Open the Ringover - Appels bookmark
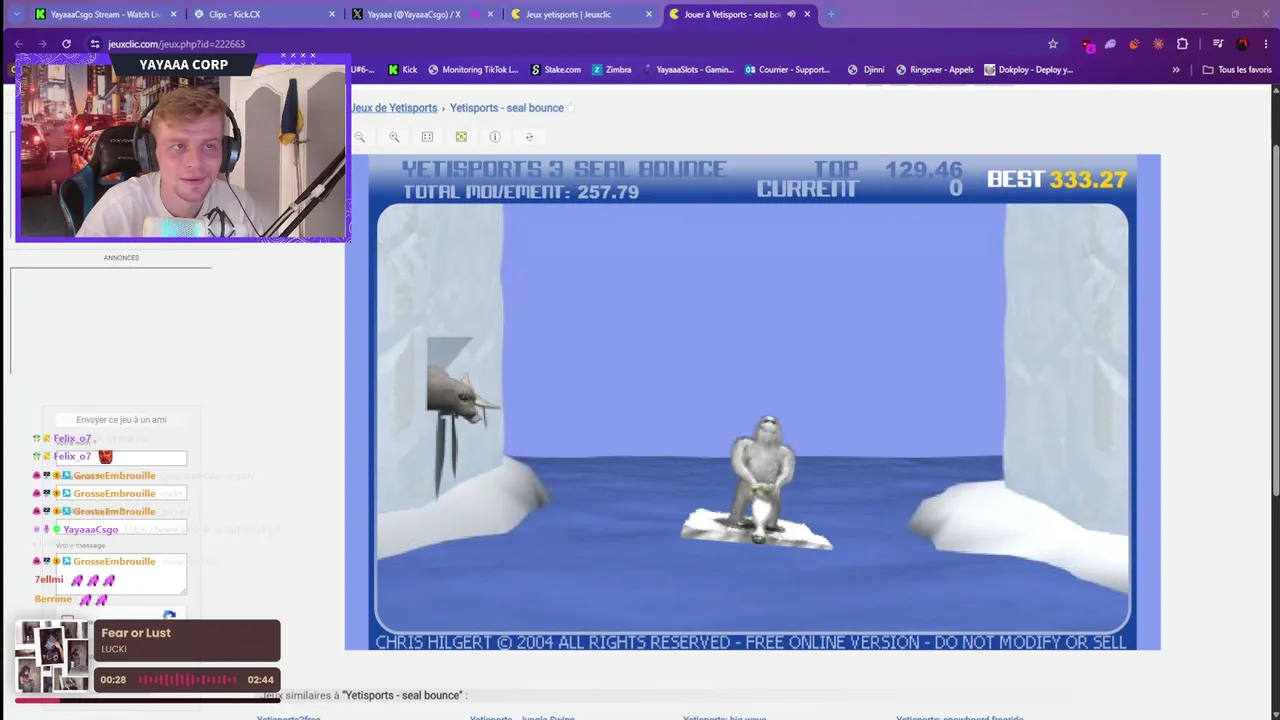The height and width of the screenshot is (720, 1280). point(935,70)
